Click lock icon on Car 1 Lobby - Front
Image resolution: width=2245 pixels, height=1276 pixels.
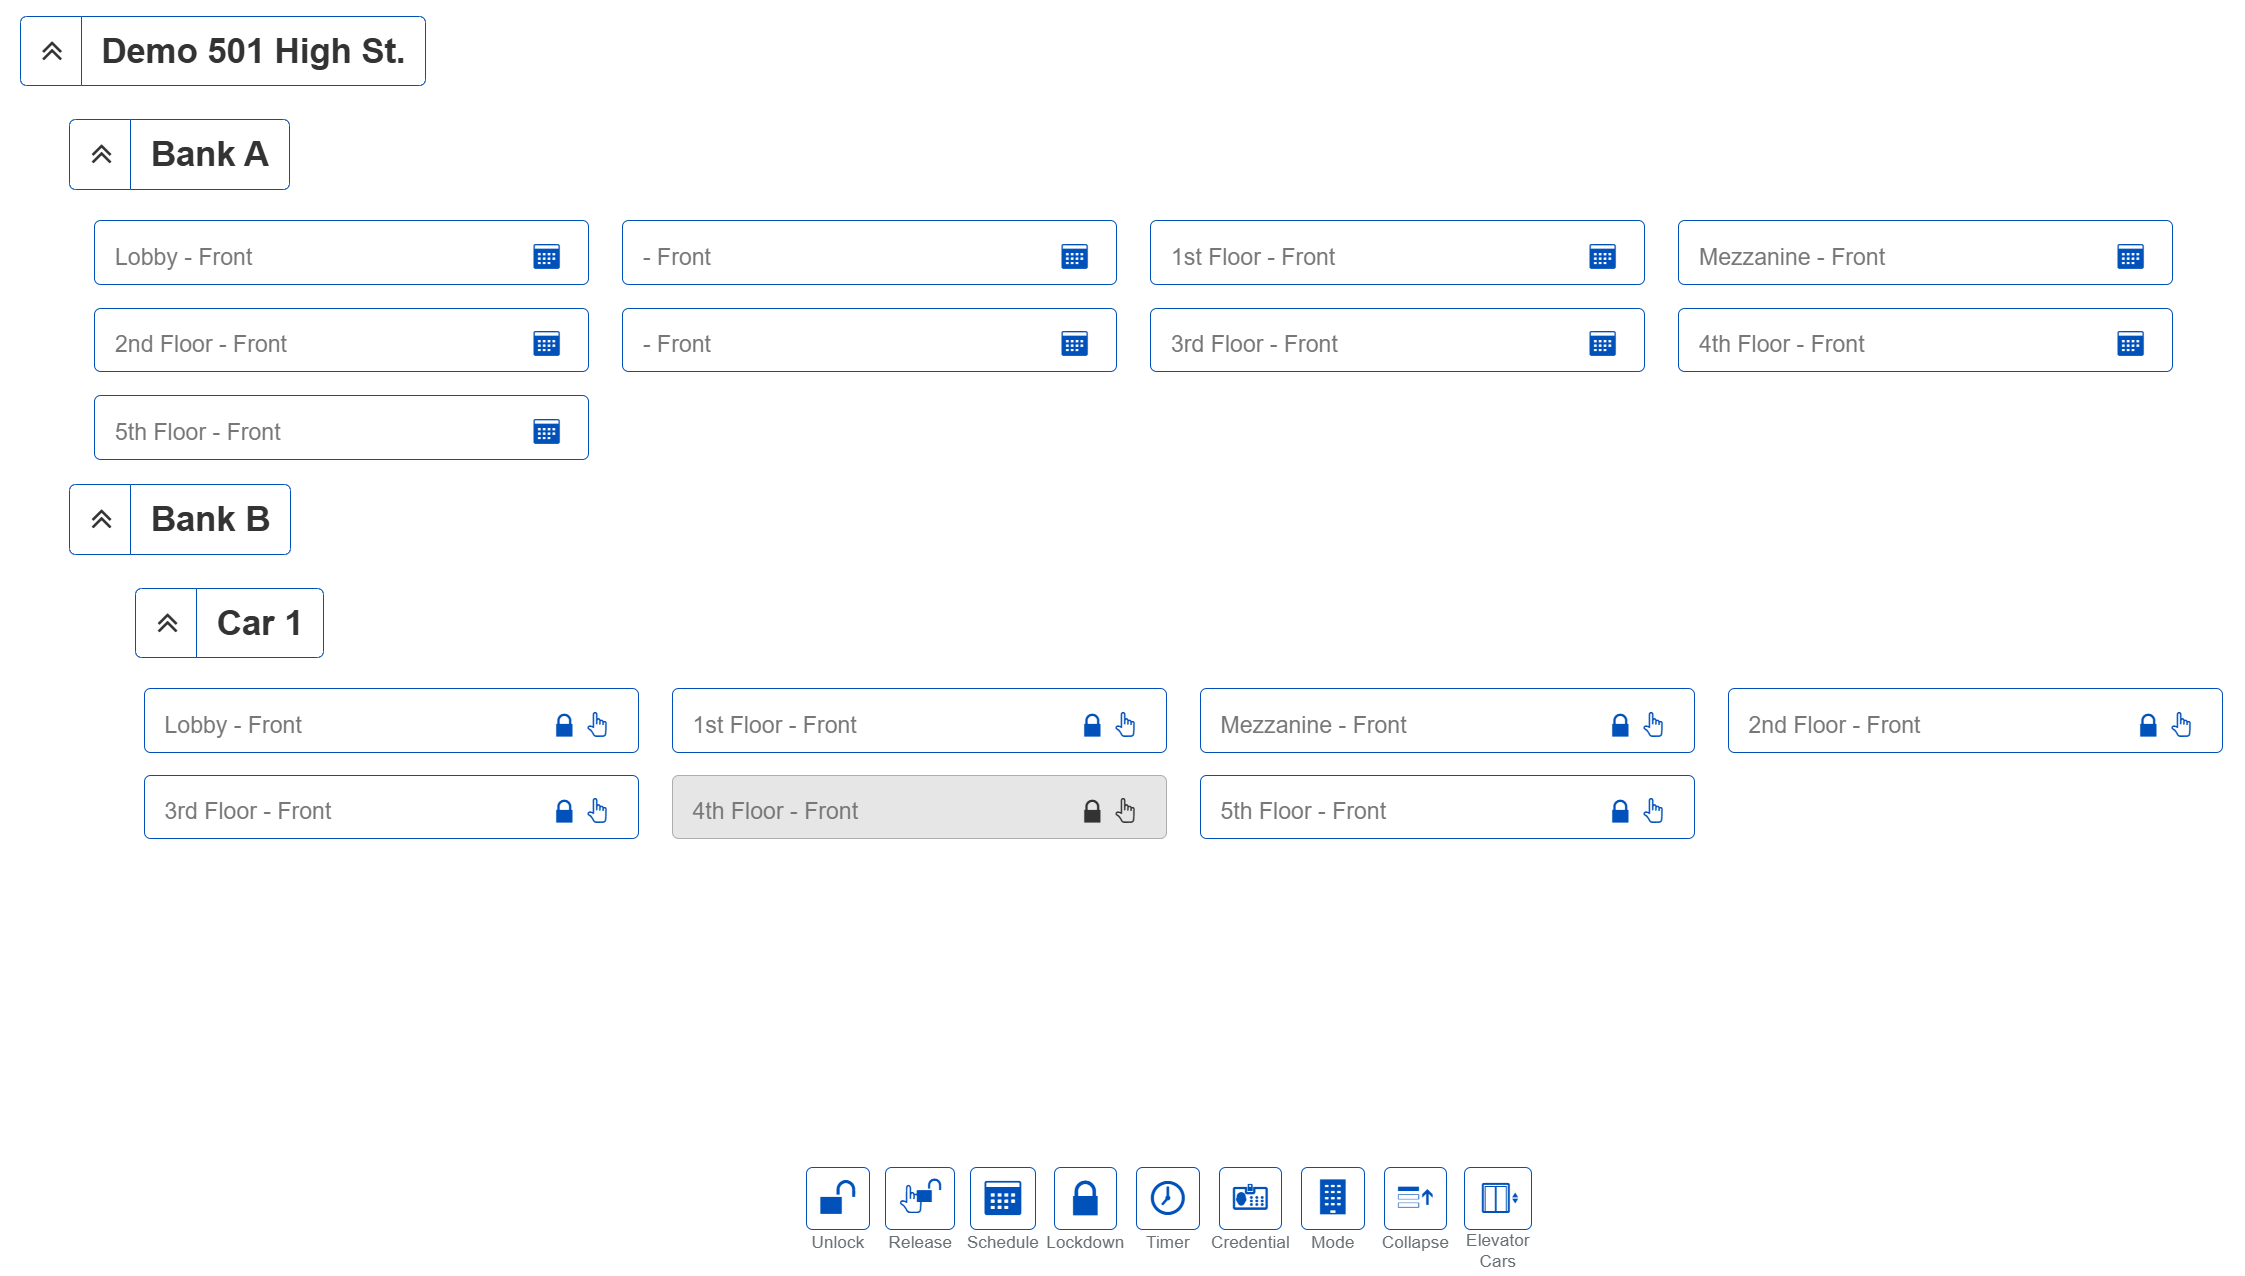[x=564, y=725]
